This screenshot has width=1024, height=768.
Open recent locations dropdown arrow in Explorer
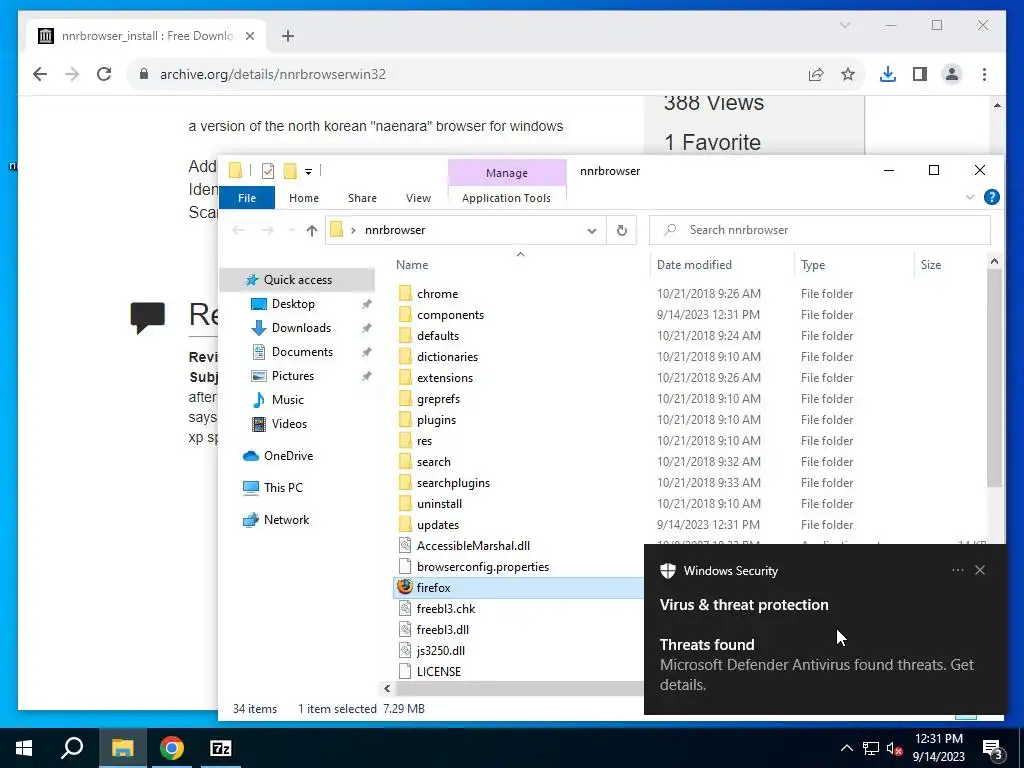[x=291, y=230]
